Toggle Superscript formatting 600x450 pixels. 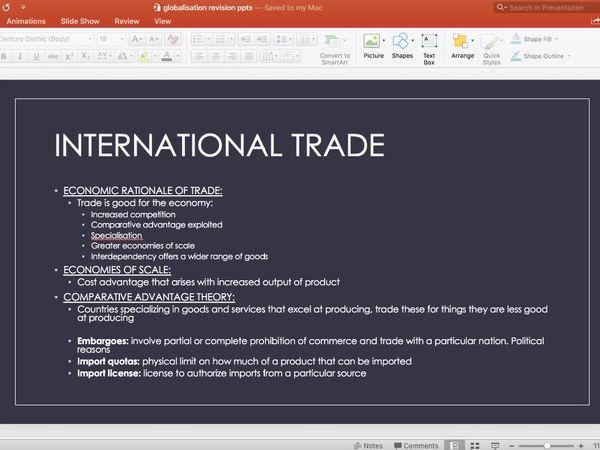69,57
